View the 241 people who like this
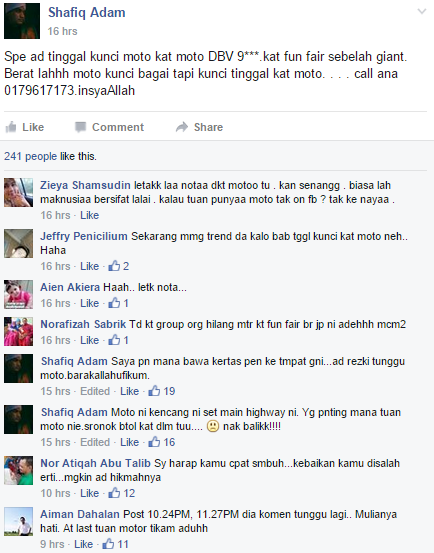The height and width of the screenshot is (553, 434). (30, 156)
